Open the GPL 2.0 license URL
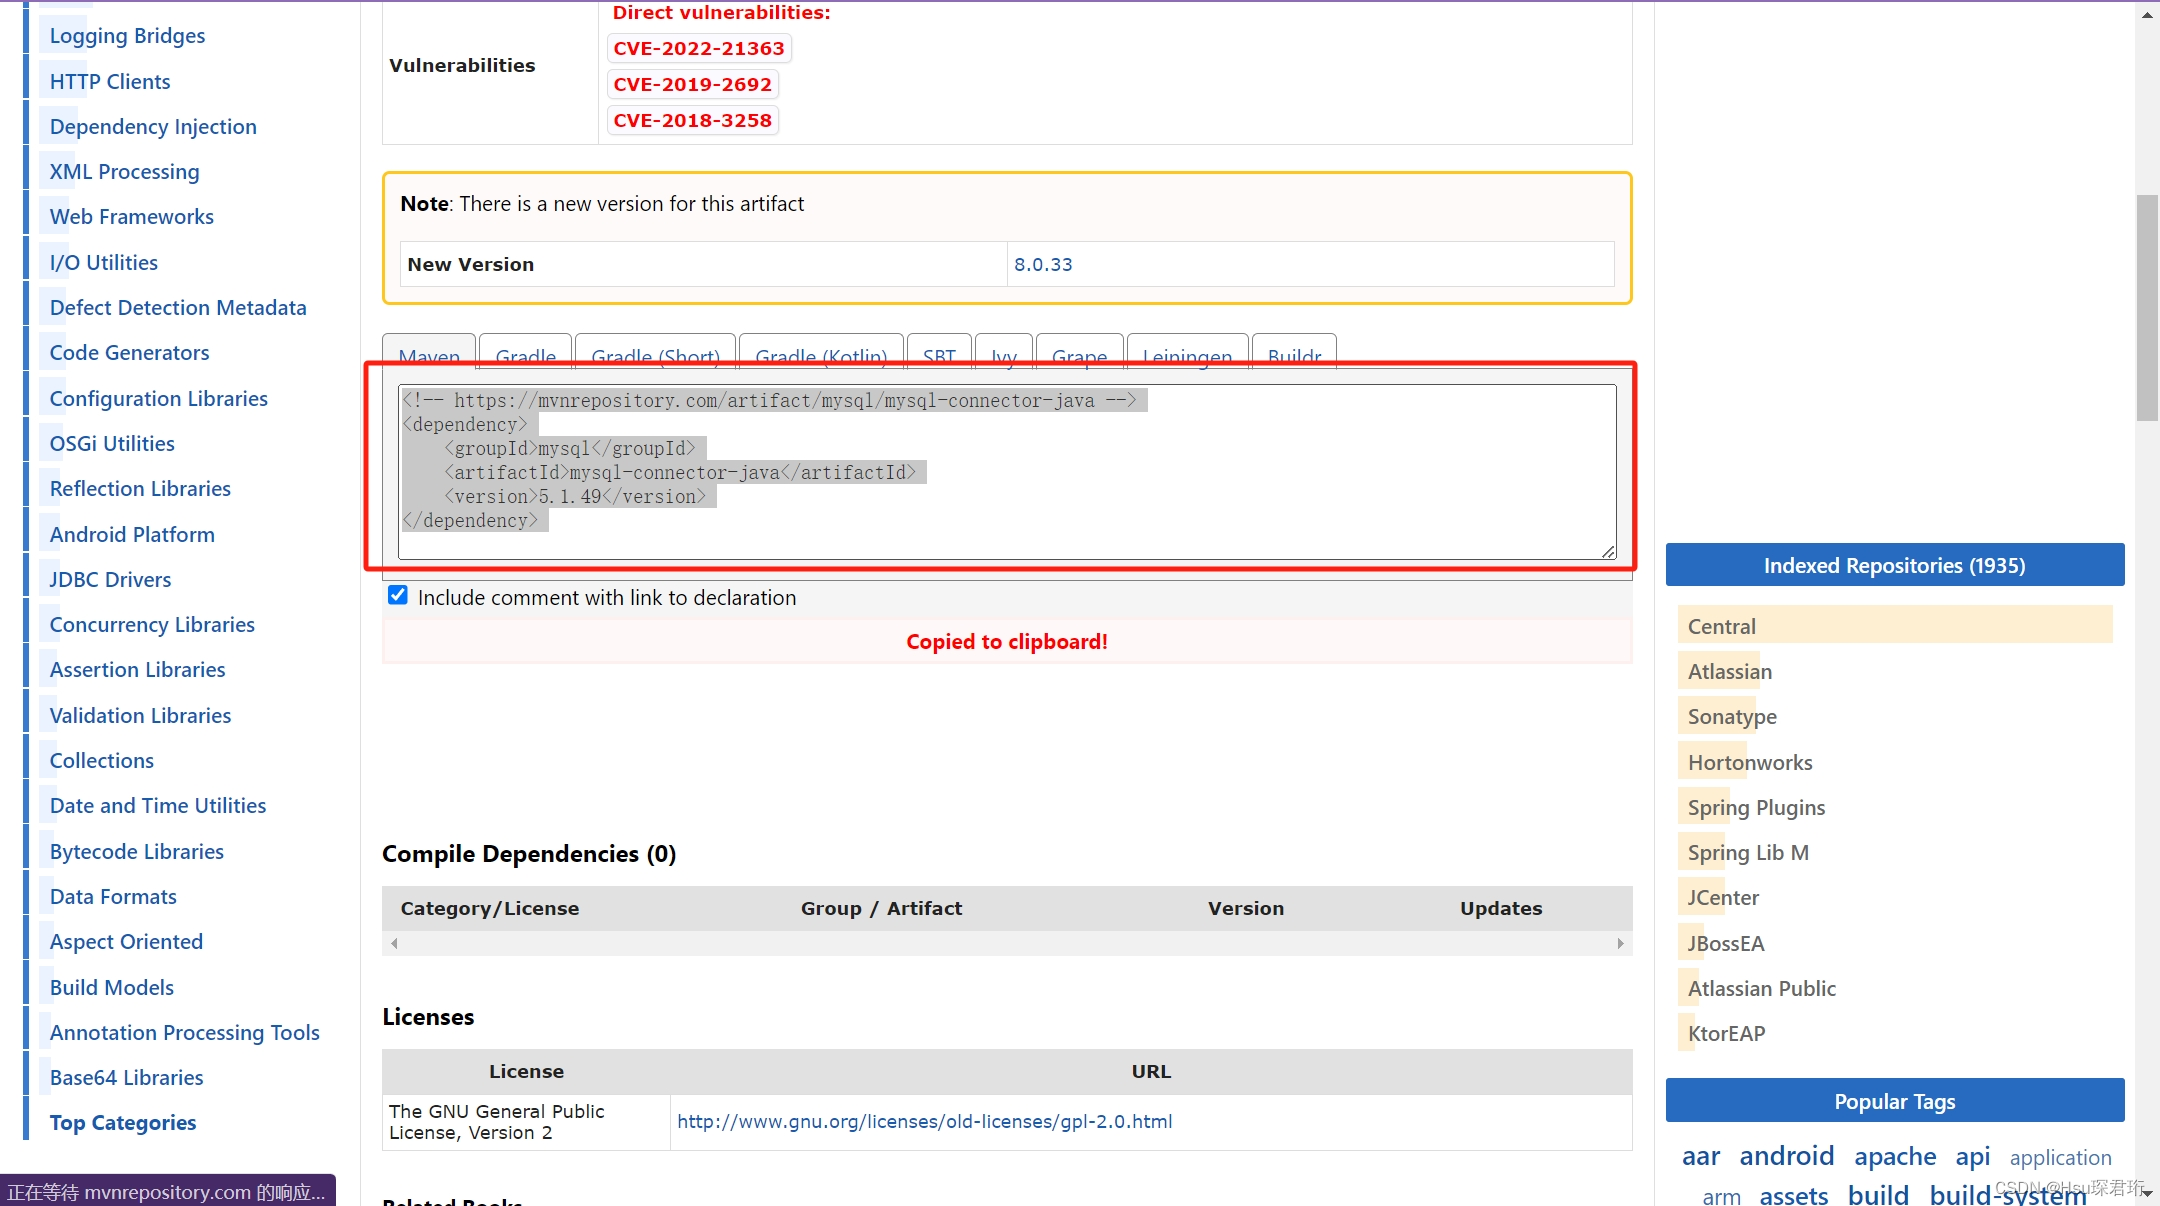 point(924,1121)
